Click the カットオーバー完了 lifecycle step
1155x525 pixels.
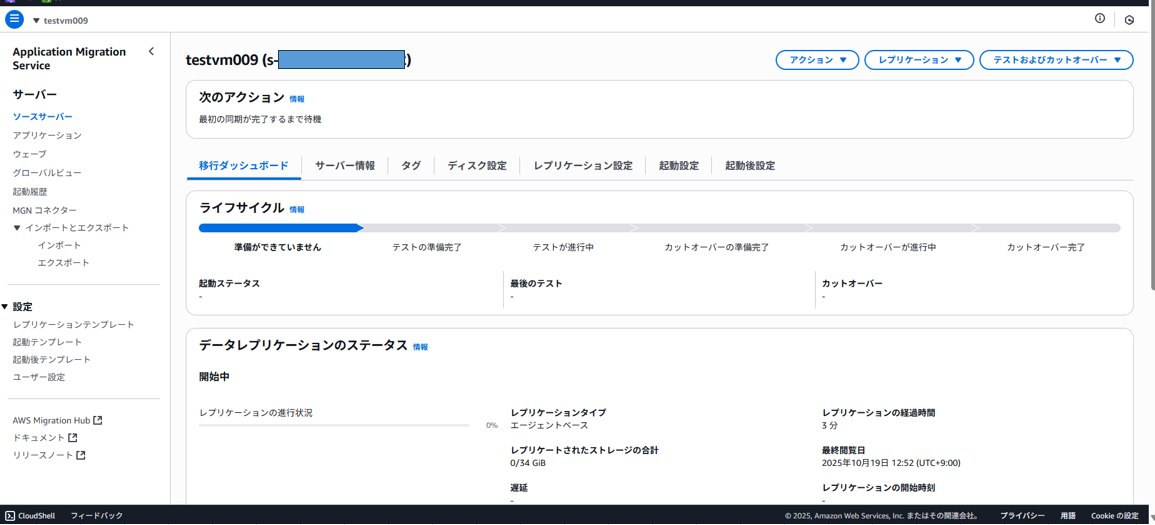click(1046, 247)
